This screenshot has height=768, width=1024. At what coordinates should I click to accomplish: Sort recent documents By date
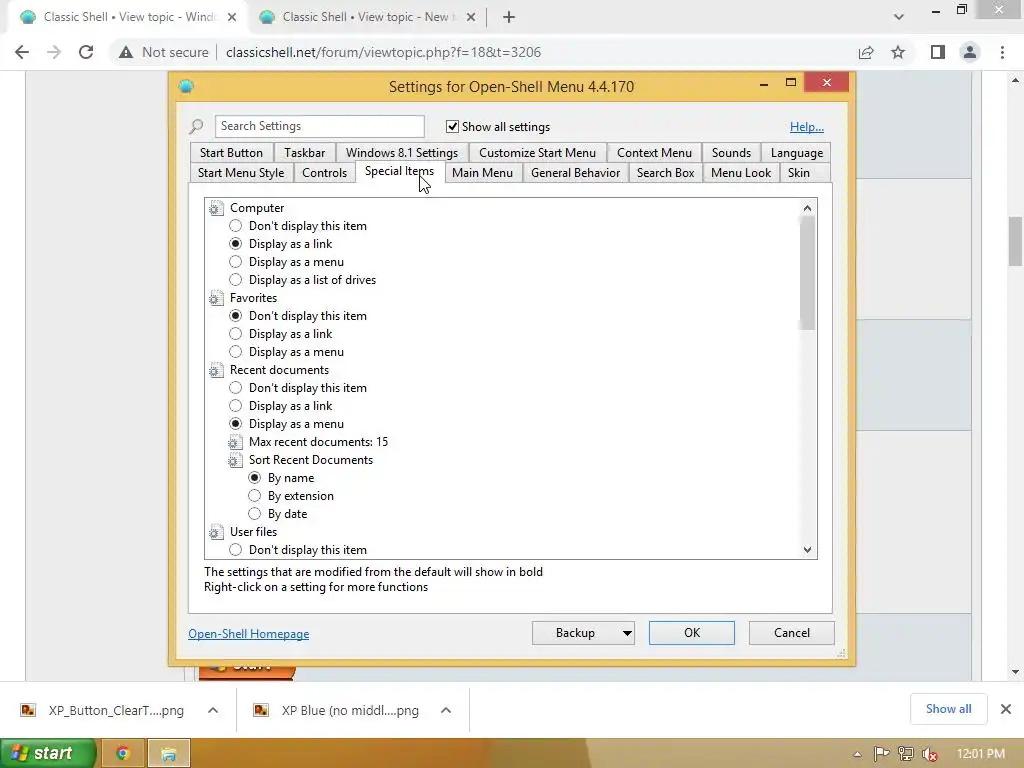(x=254, y=514)
